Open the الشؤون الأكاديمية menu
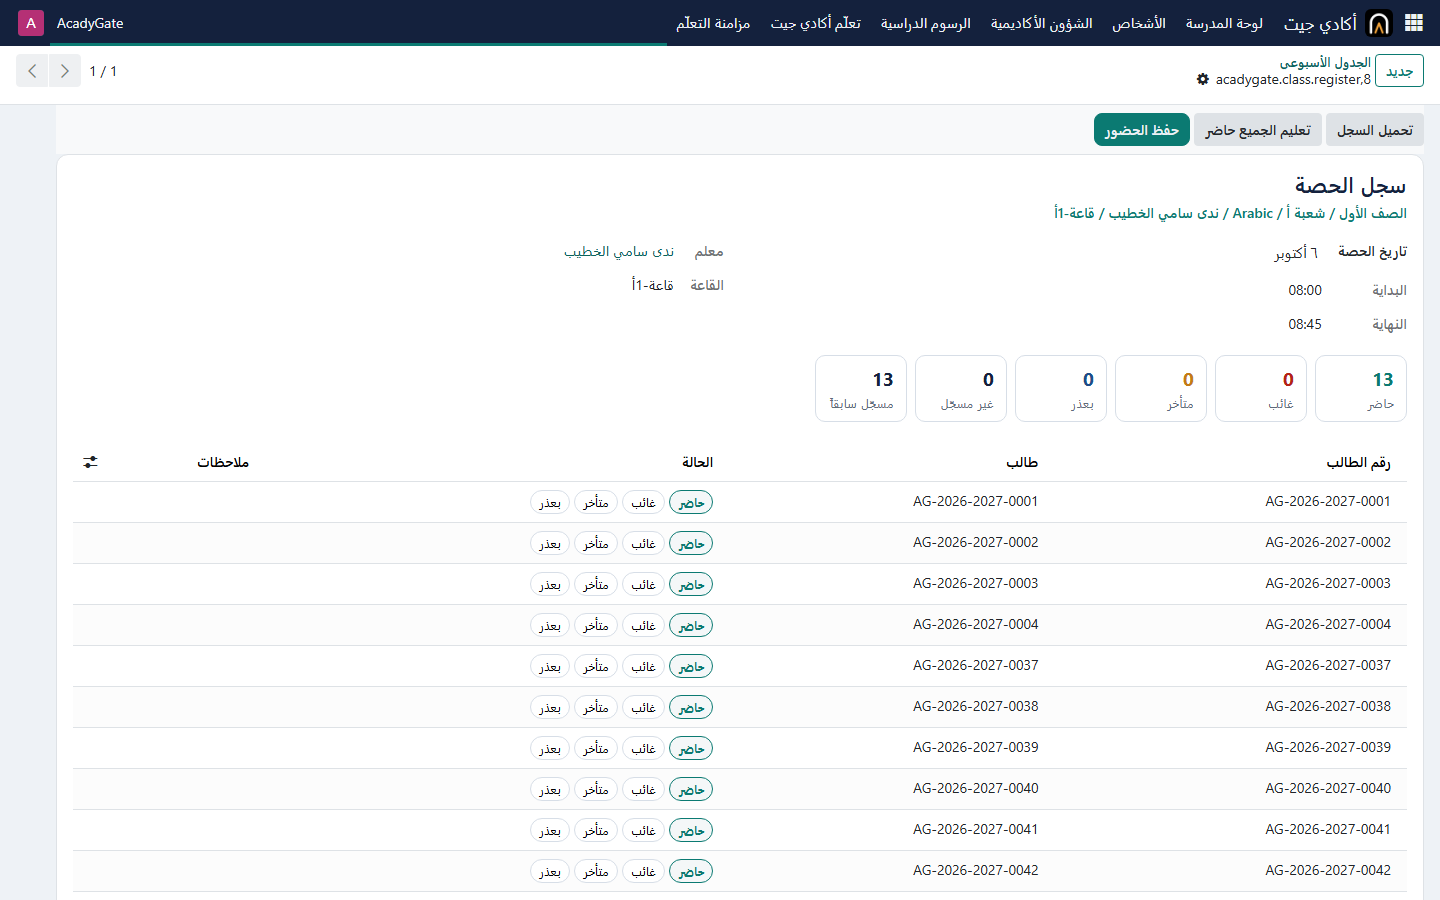 [x=1041, y=23]
